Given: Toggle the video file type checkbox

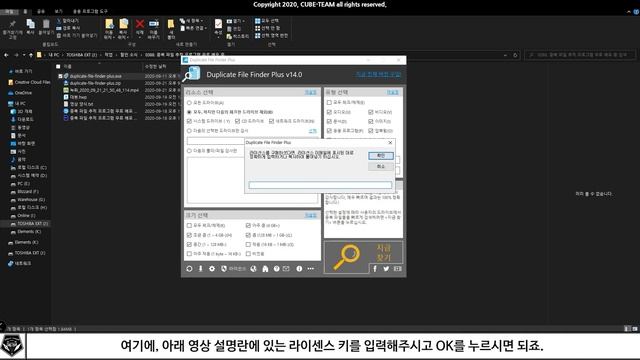Looking at the screenshot, I should [x=371, y=112].
